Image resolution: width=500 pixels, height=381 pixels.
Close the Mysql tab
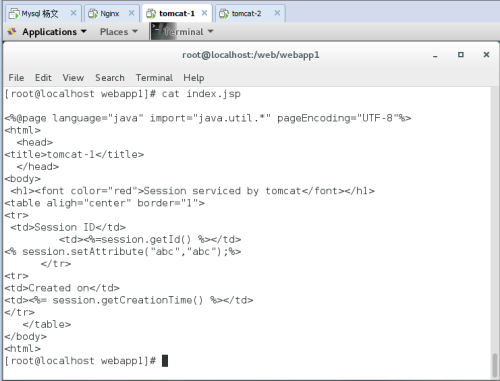pos(73,13)
